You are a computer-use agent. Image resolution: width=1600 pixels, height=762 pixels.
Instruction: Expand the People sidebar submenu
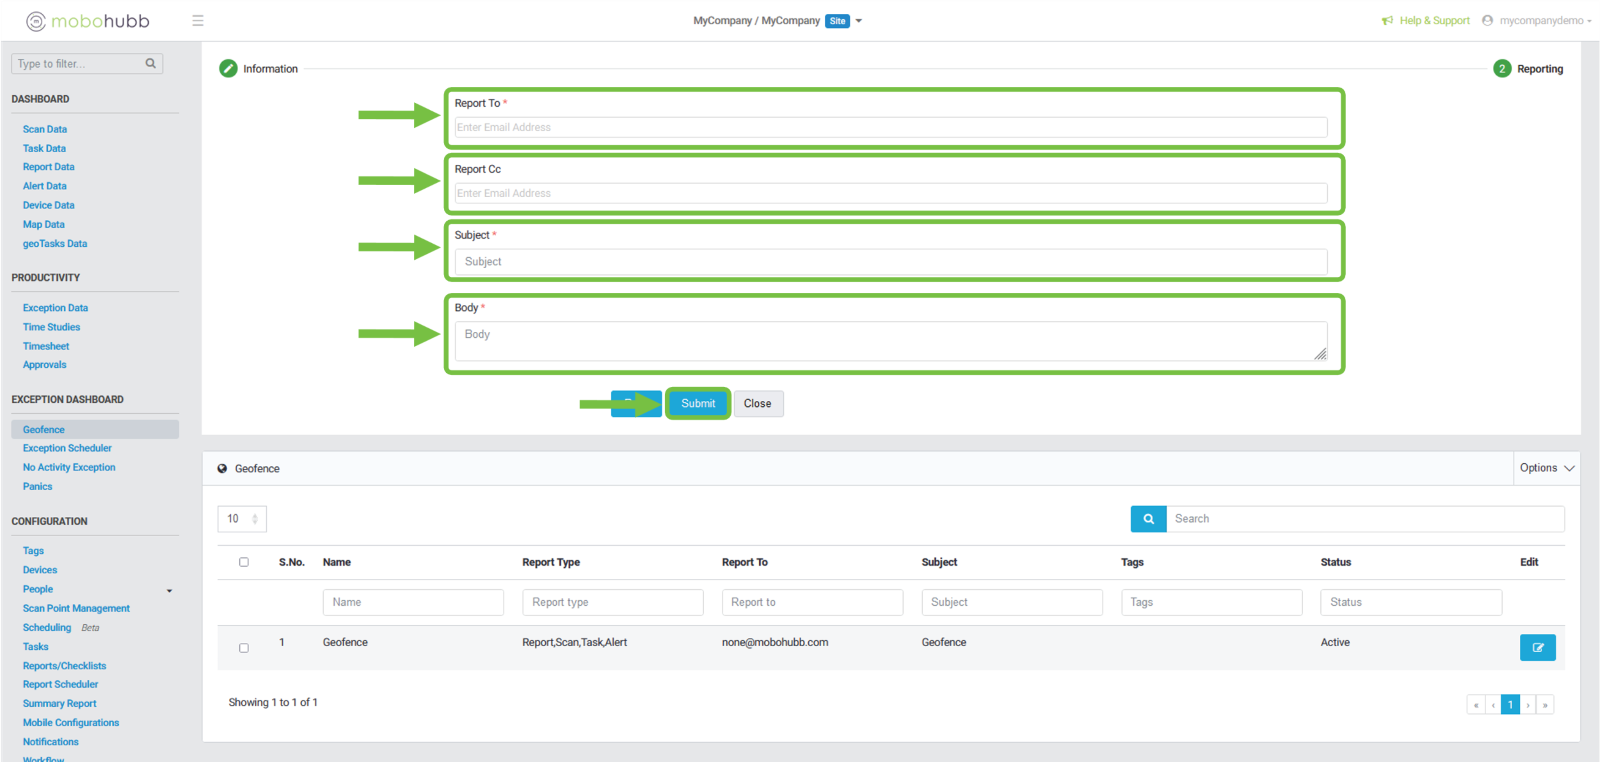tap(169, 590)
